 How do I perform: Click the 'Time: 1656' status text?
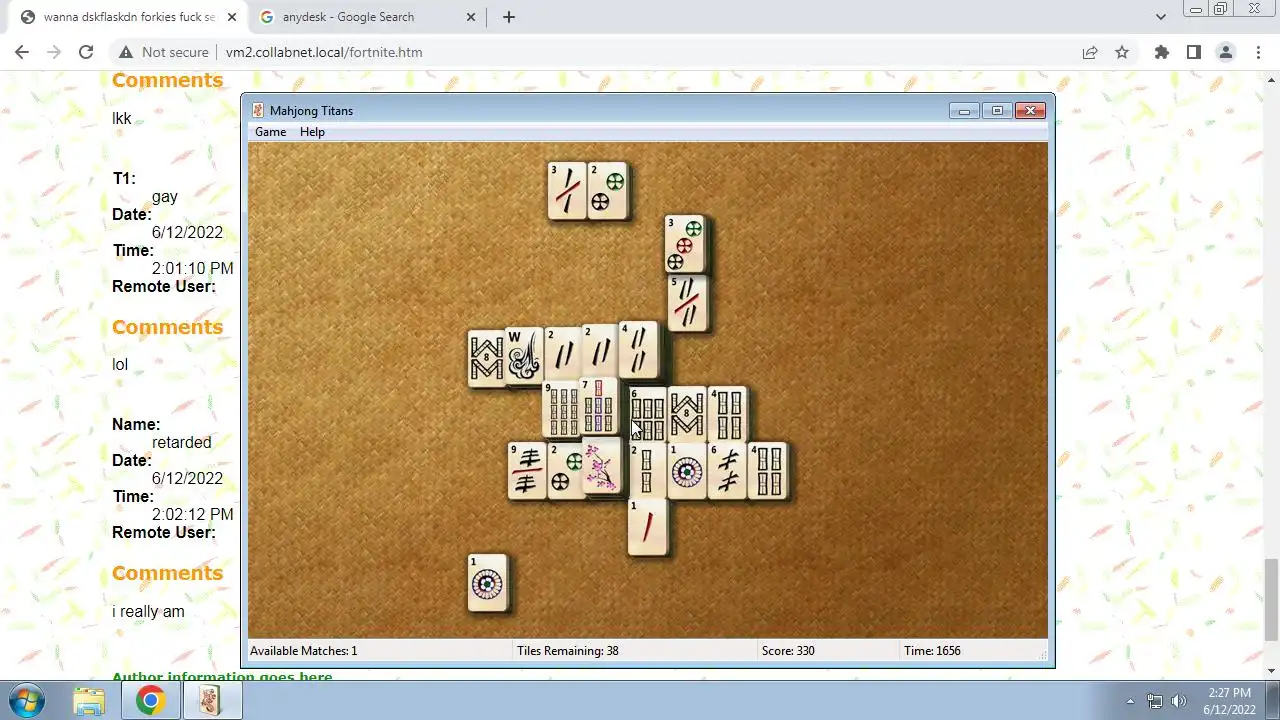tap(932, 651)
